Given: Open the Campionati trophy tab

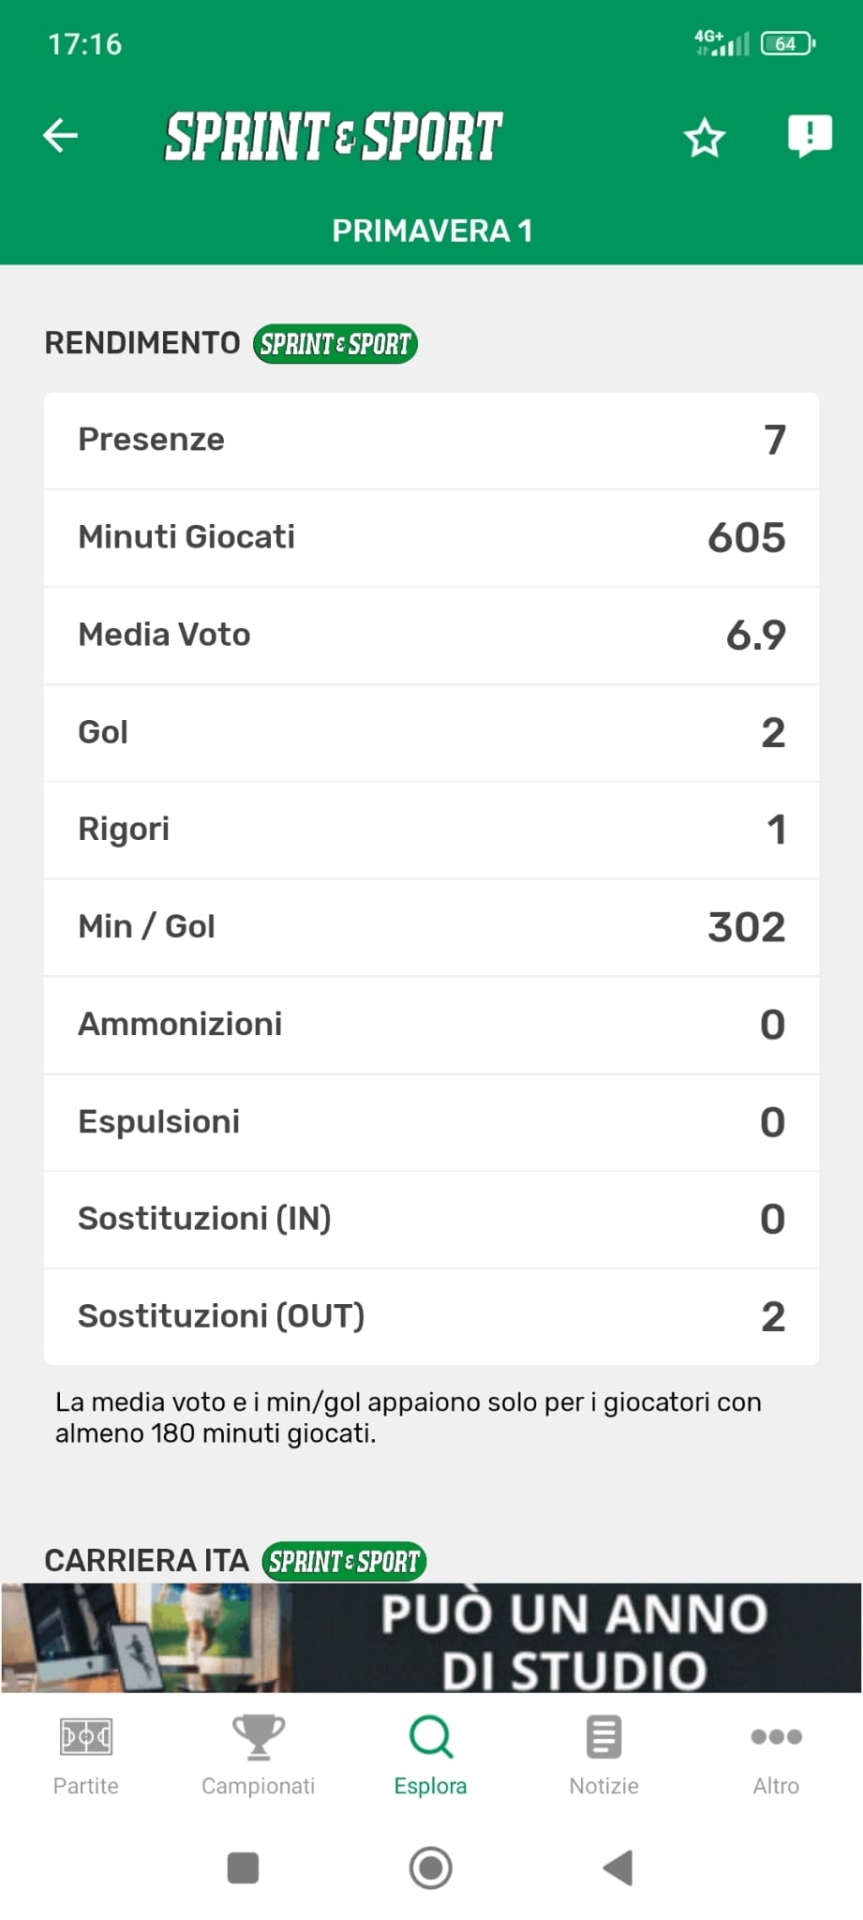Looking at the screenshot, I should [x=258, y=1755].
